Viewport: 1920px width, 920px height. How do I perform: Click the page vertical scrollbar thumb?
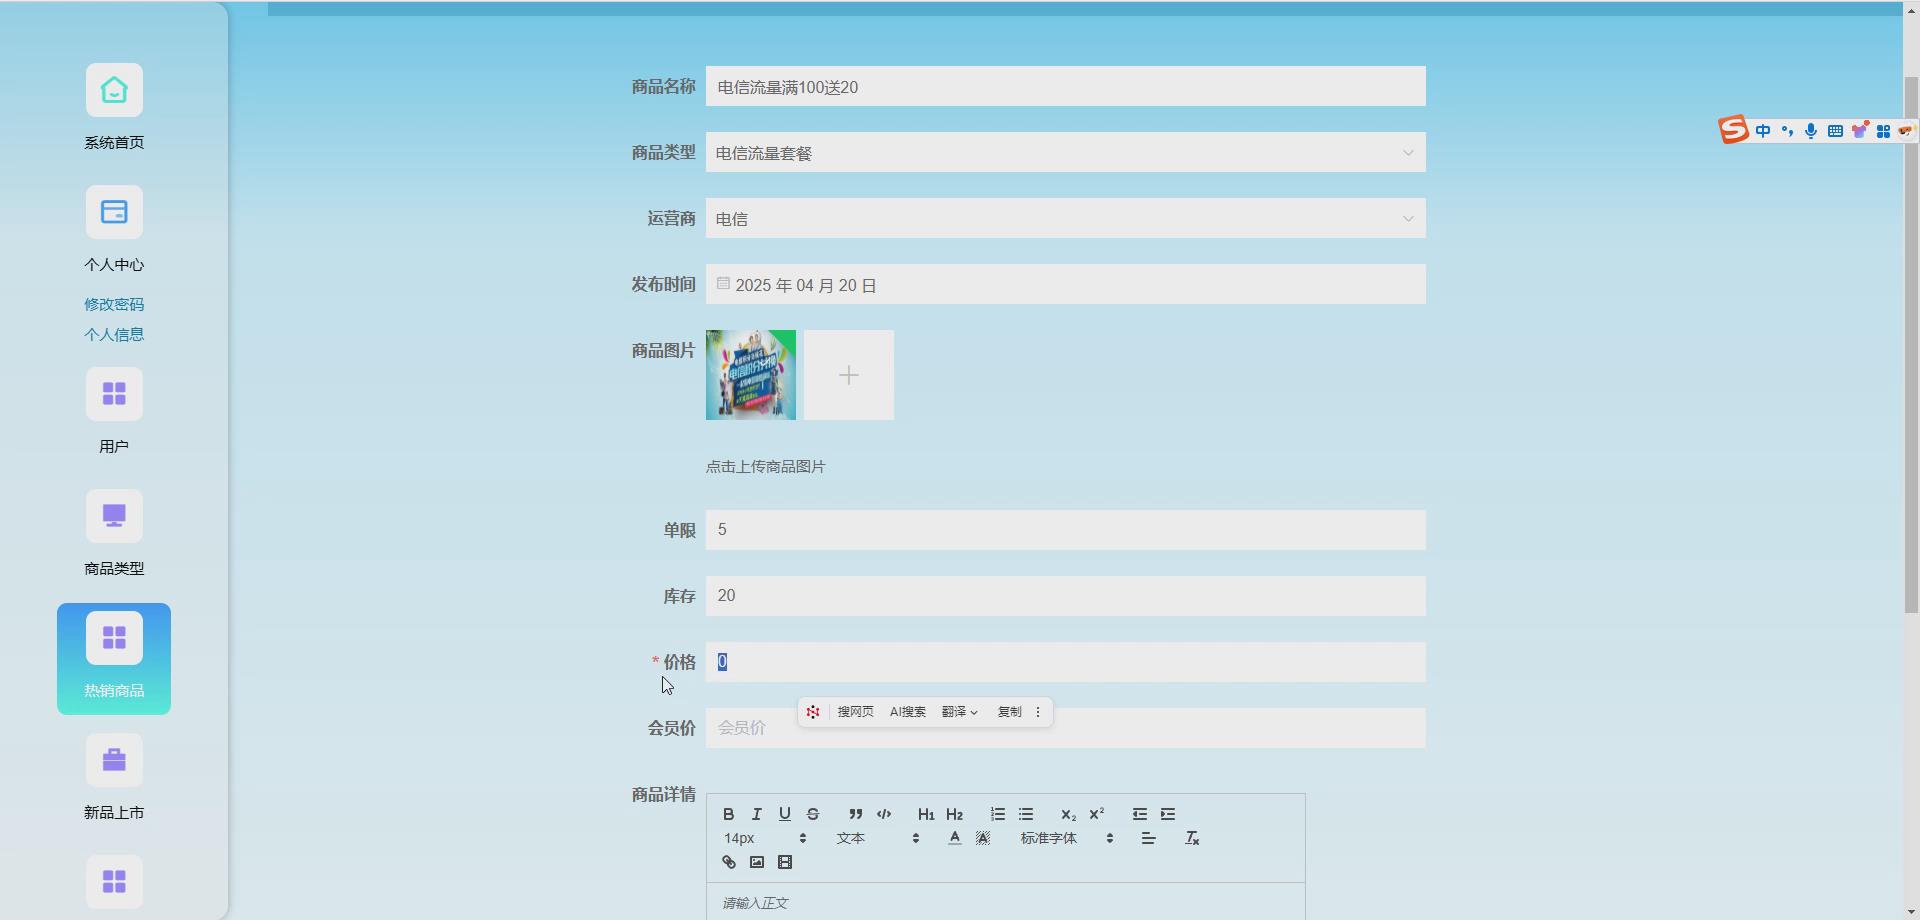coord(1911,345)
